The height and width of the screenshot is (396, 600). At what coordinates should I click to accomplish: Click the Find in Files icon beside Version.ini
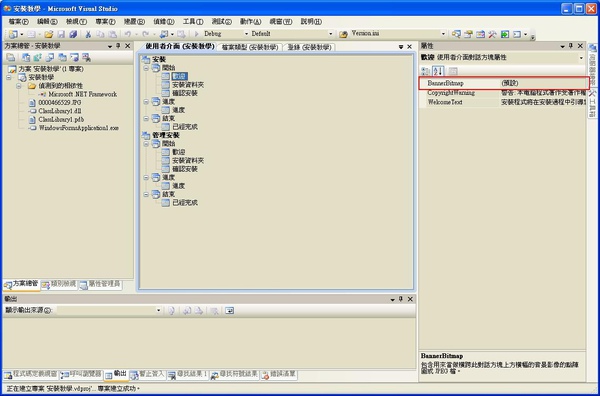point(343,34)
